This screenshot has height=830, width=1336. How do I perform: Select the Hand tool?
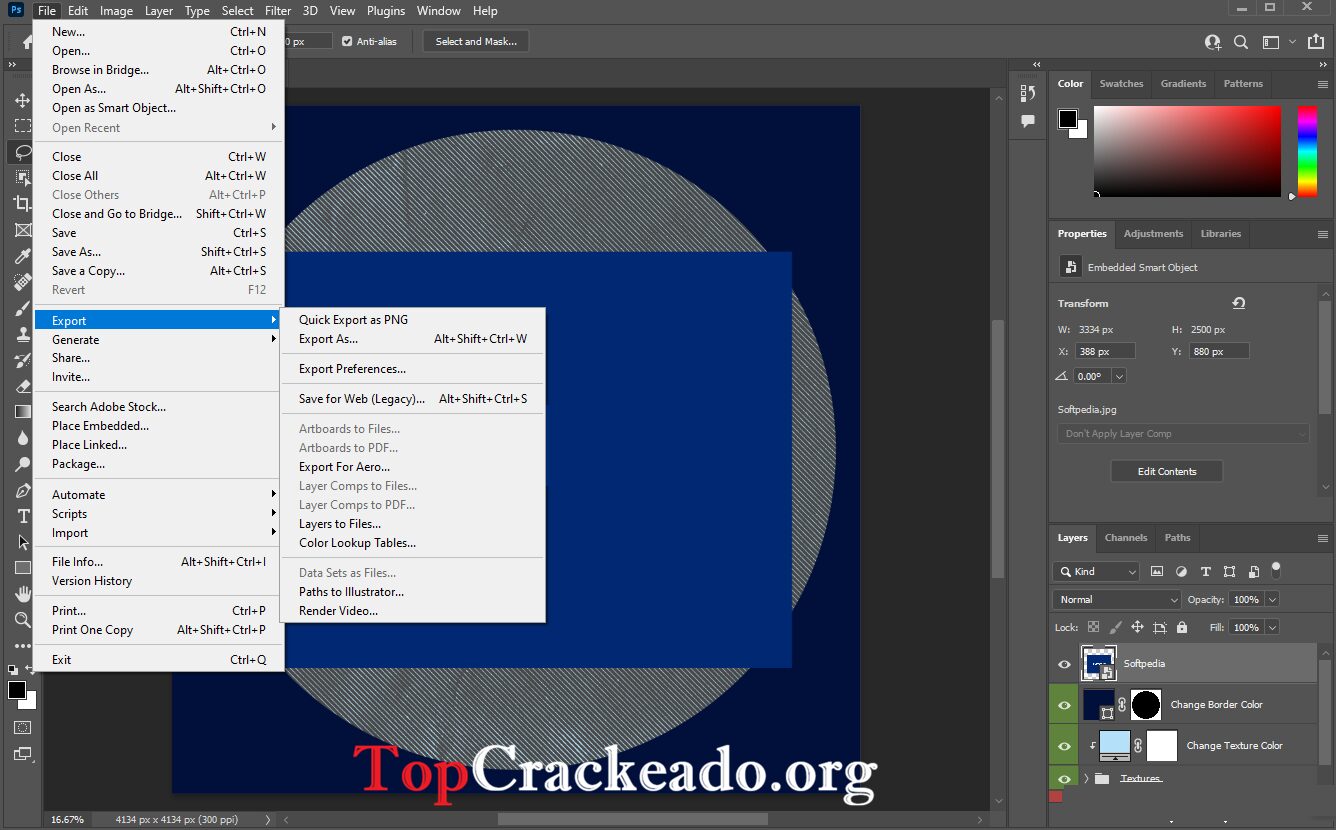pyautogui.click(x=22, y=593)
